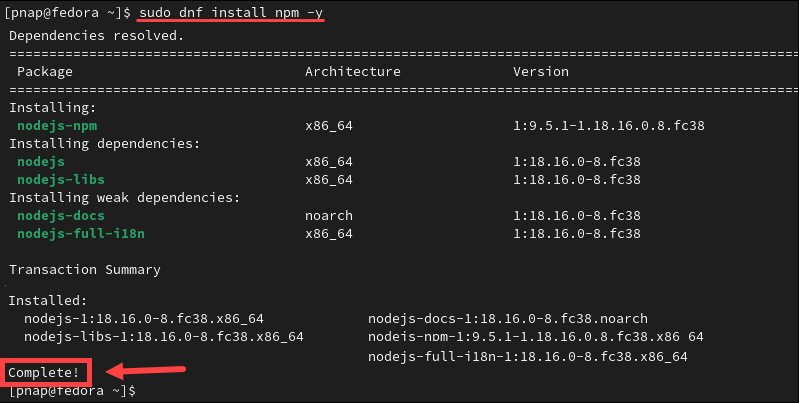Click installed nodejs-libs-1:18.16.0-8.fc38.x86_64 entry
Screen dimensions: 799x403
164,337
